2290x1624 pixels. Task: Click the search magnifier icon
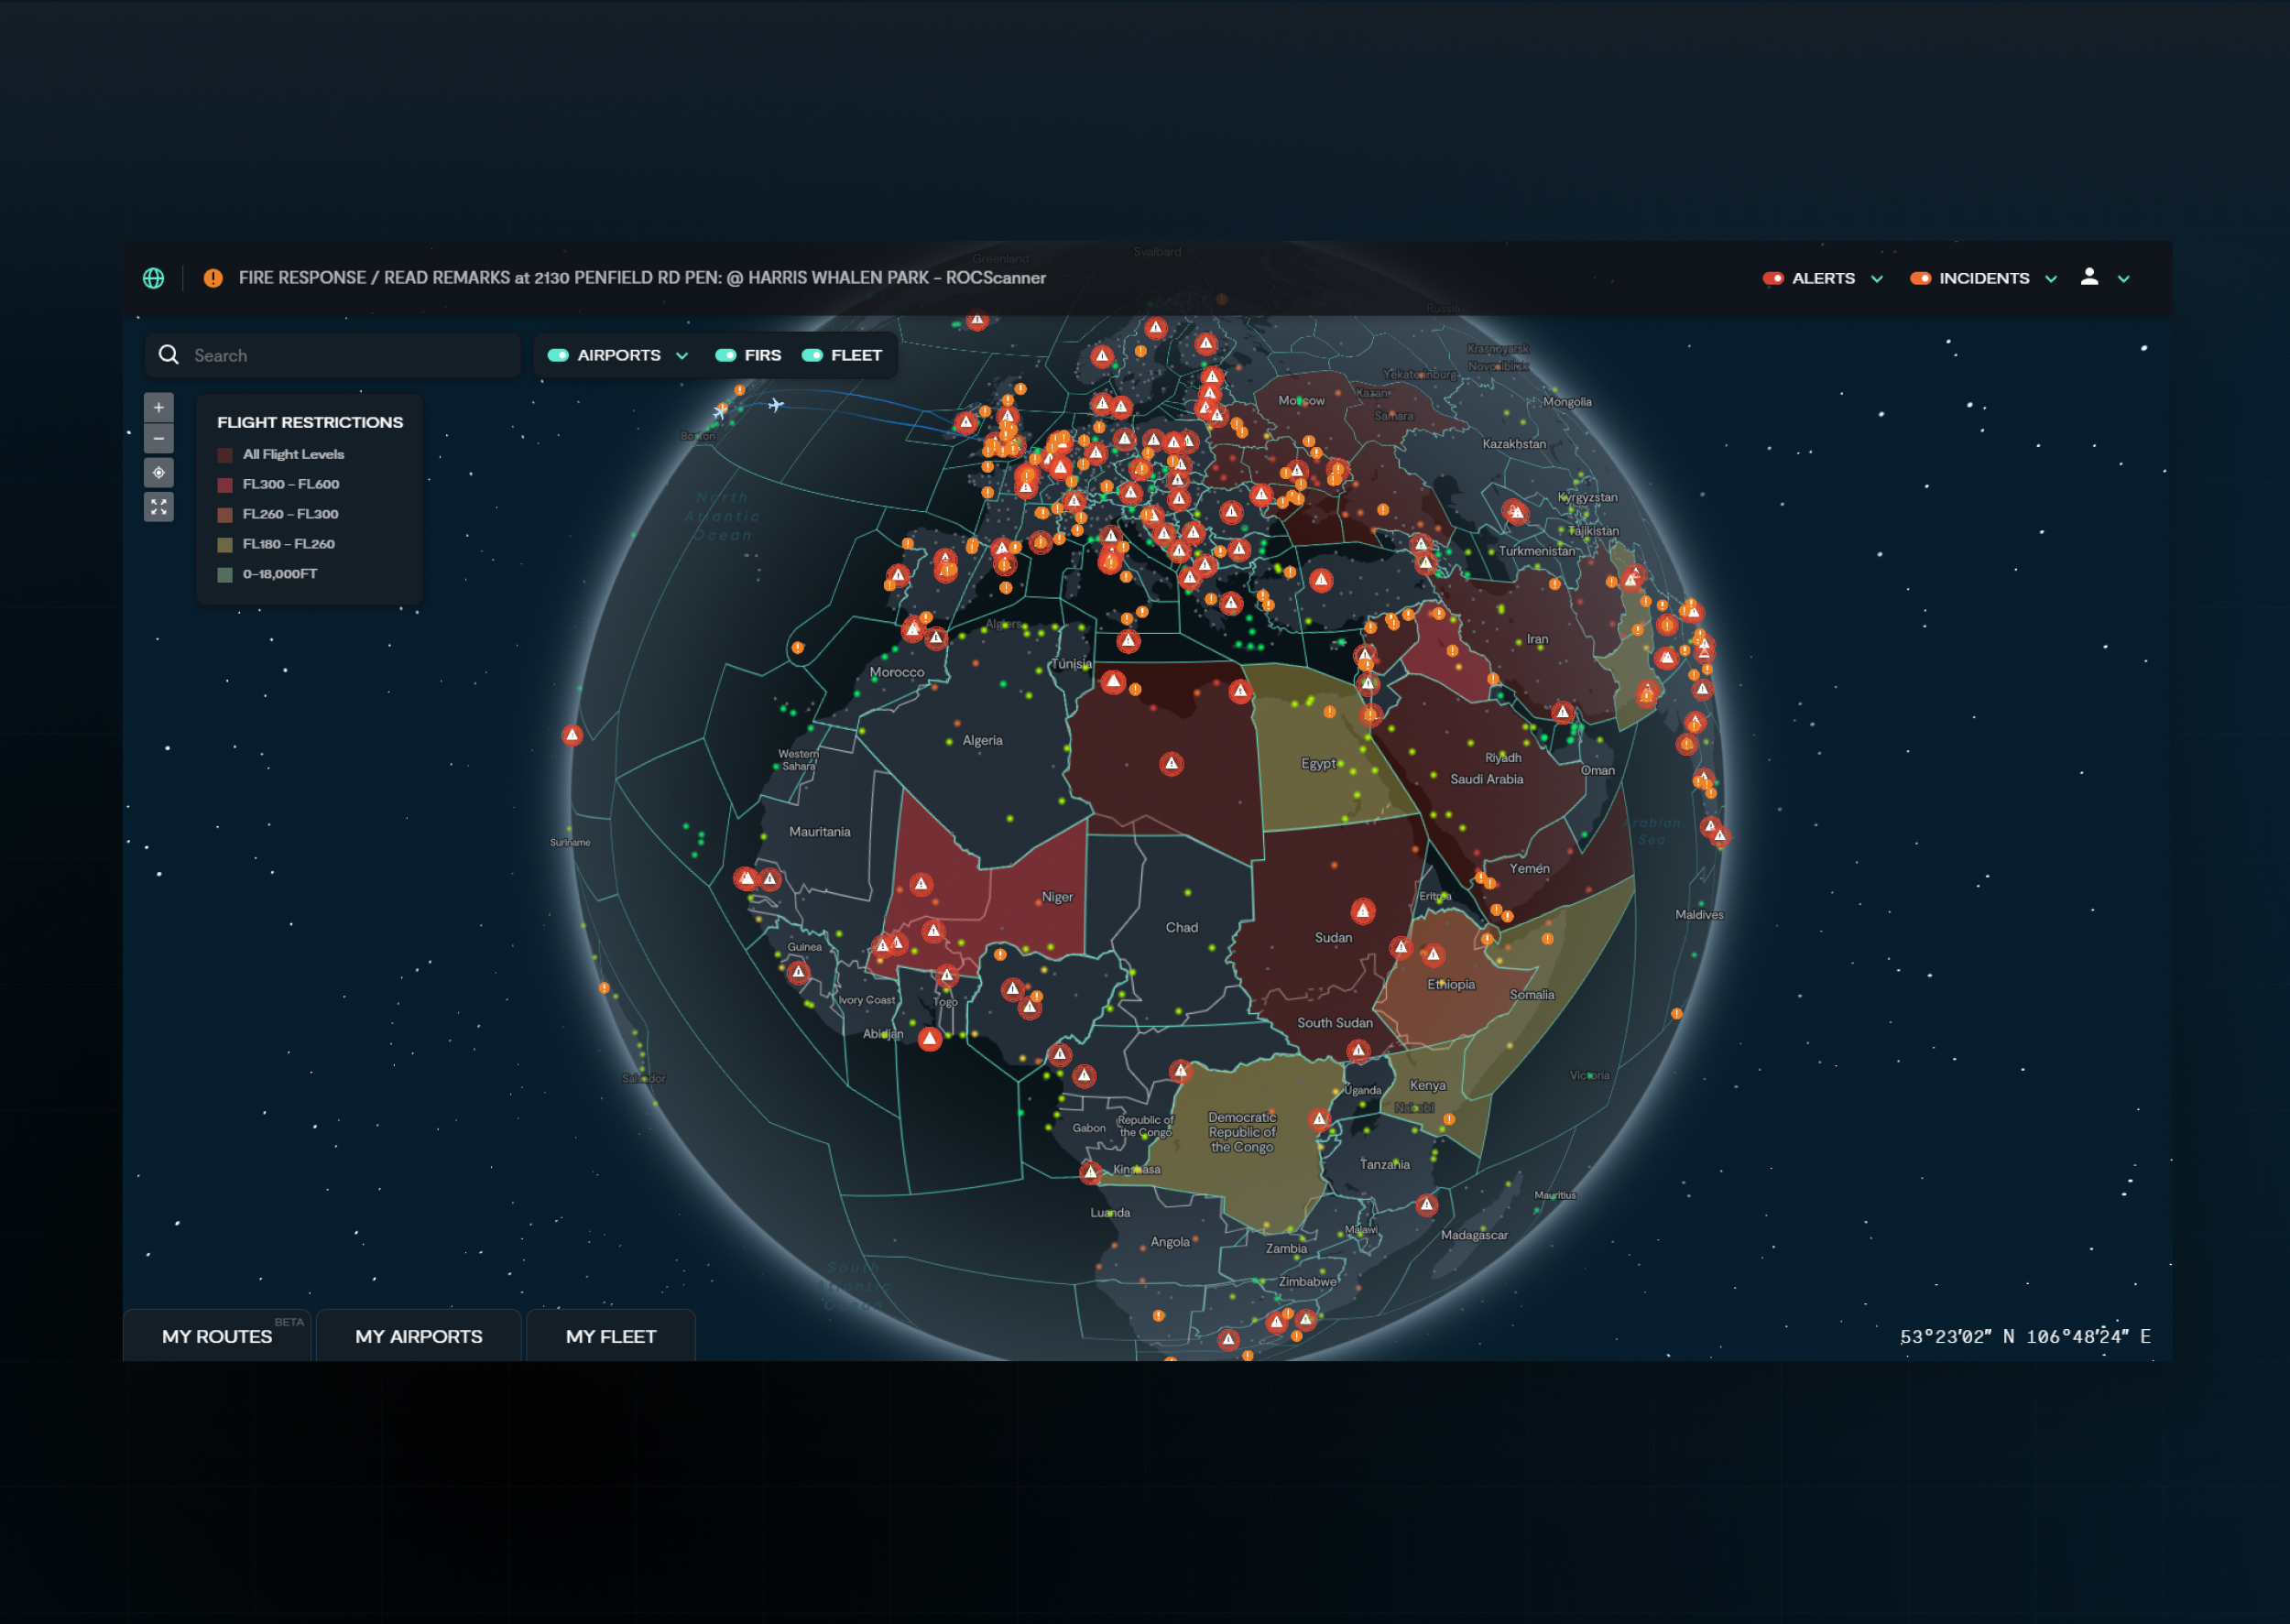(169, 355)
